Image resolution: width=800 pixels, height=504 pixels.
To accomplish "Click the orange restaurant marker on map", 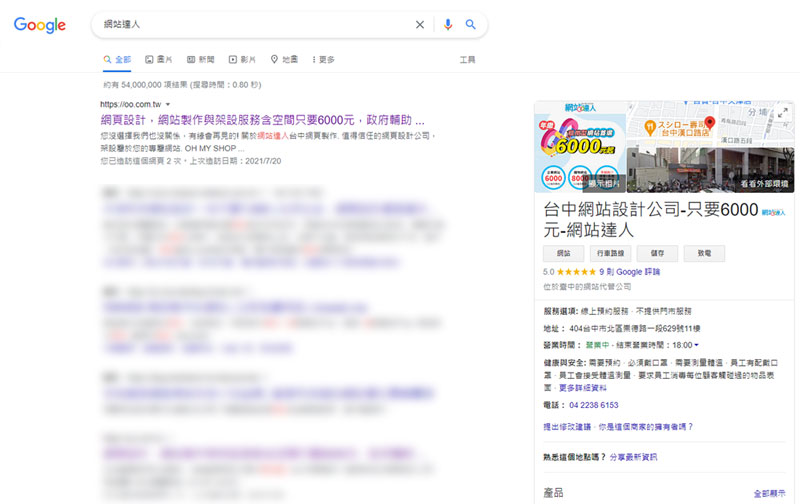I will point(649,128).
